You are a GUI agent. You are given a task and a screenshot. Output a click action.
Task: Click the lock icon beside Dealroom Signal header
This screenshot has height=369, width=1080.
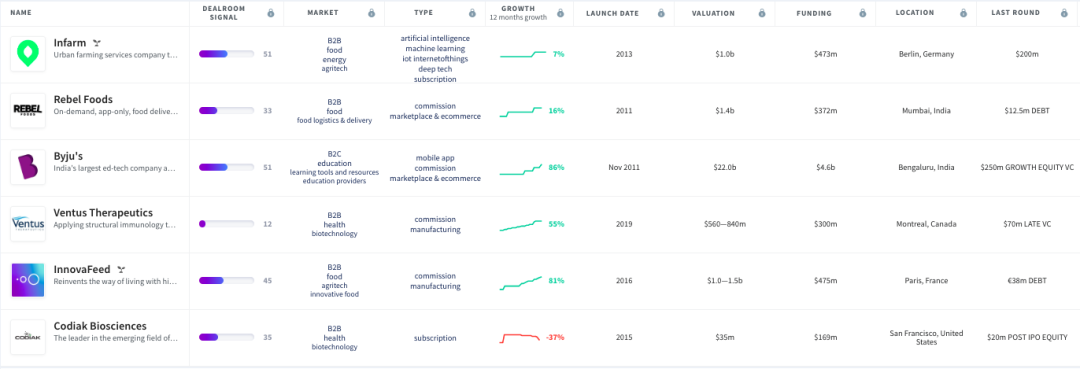[271, 13]
